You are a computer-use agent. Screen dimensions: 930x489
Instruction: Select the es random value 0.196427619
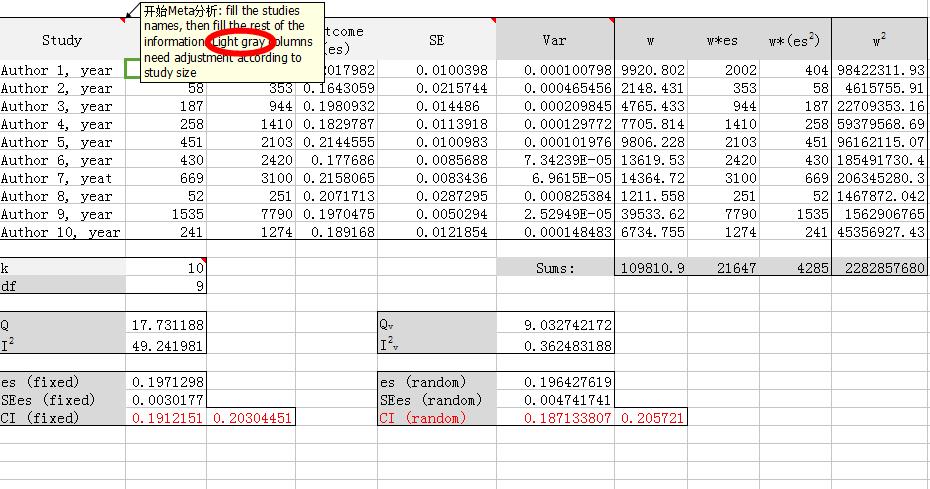[x=555, y=382]
